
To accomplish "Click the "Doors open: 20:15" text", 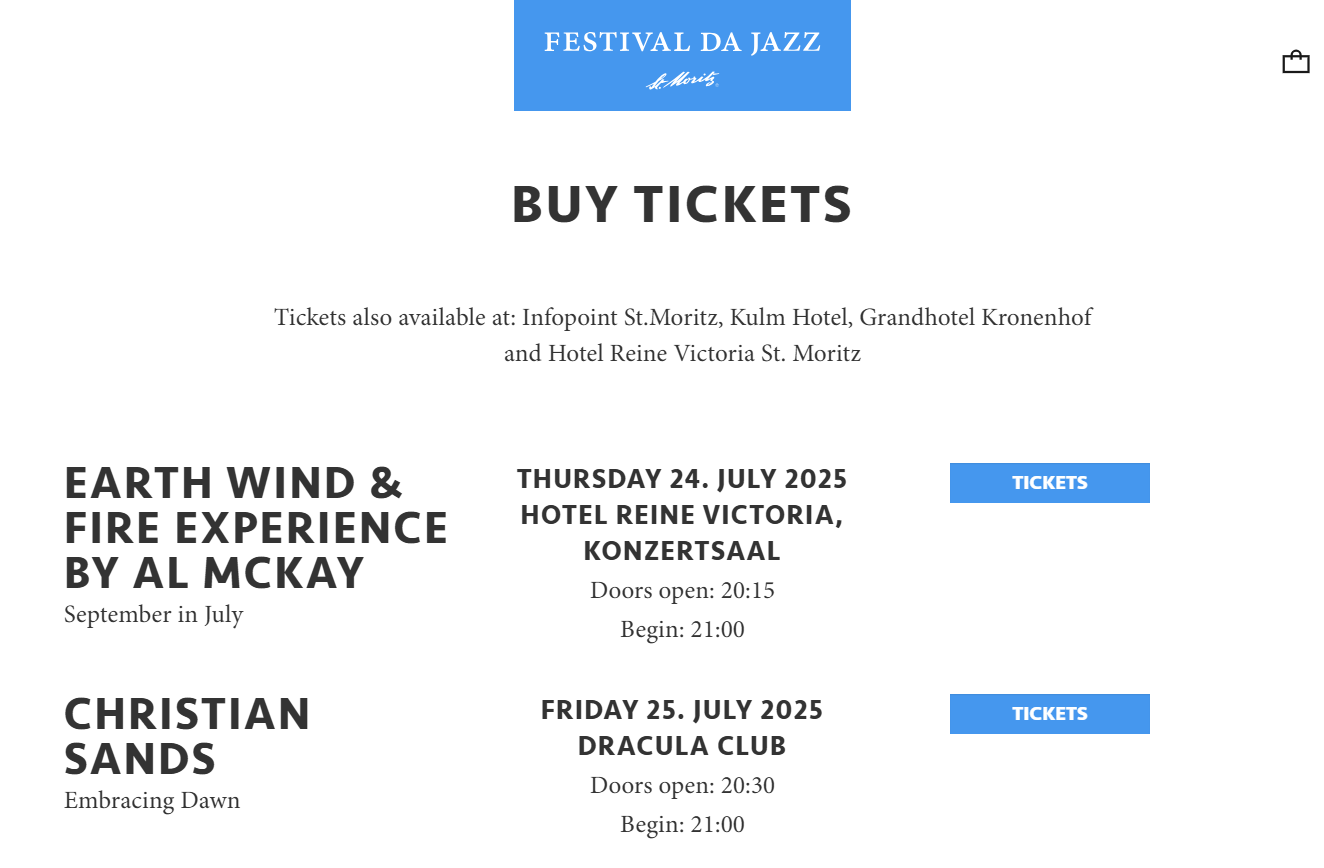I will [682, 590].
